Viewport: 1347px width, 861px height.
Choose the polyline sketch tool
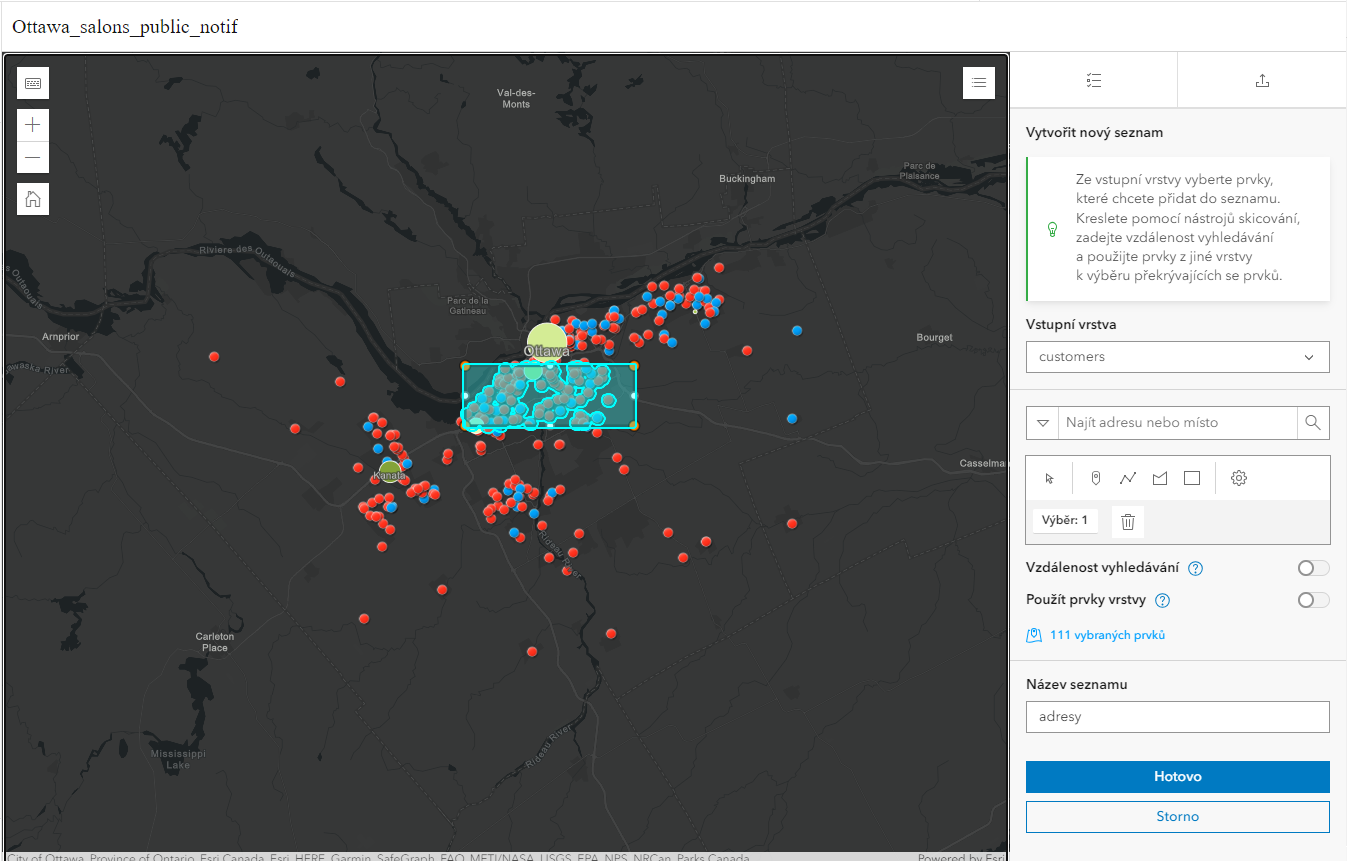pos(1128,478)
